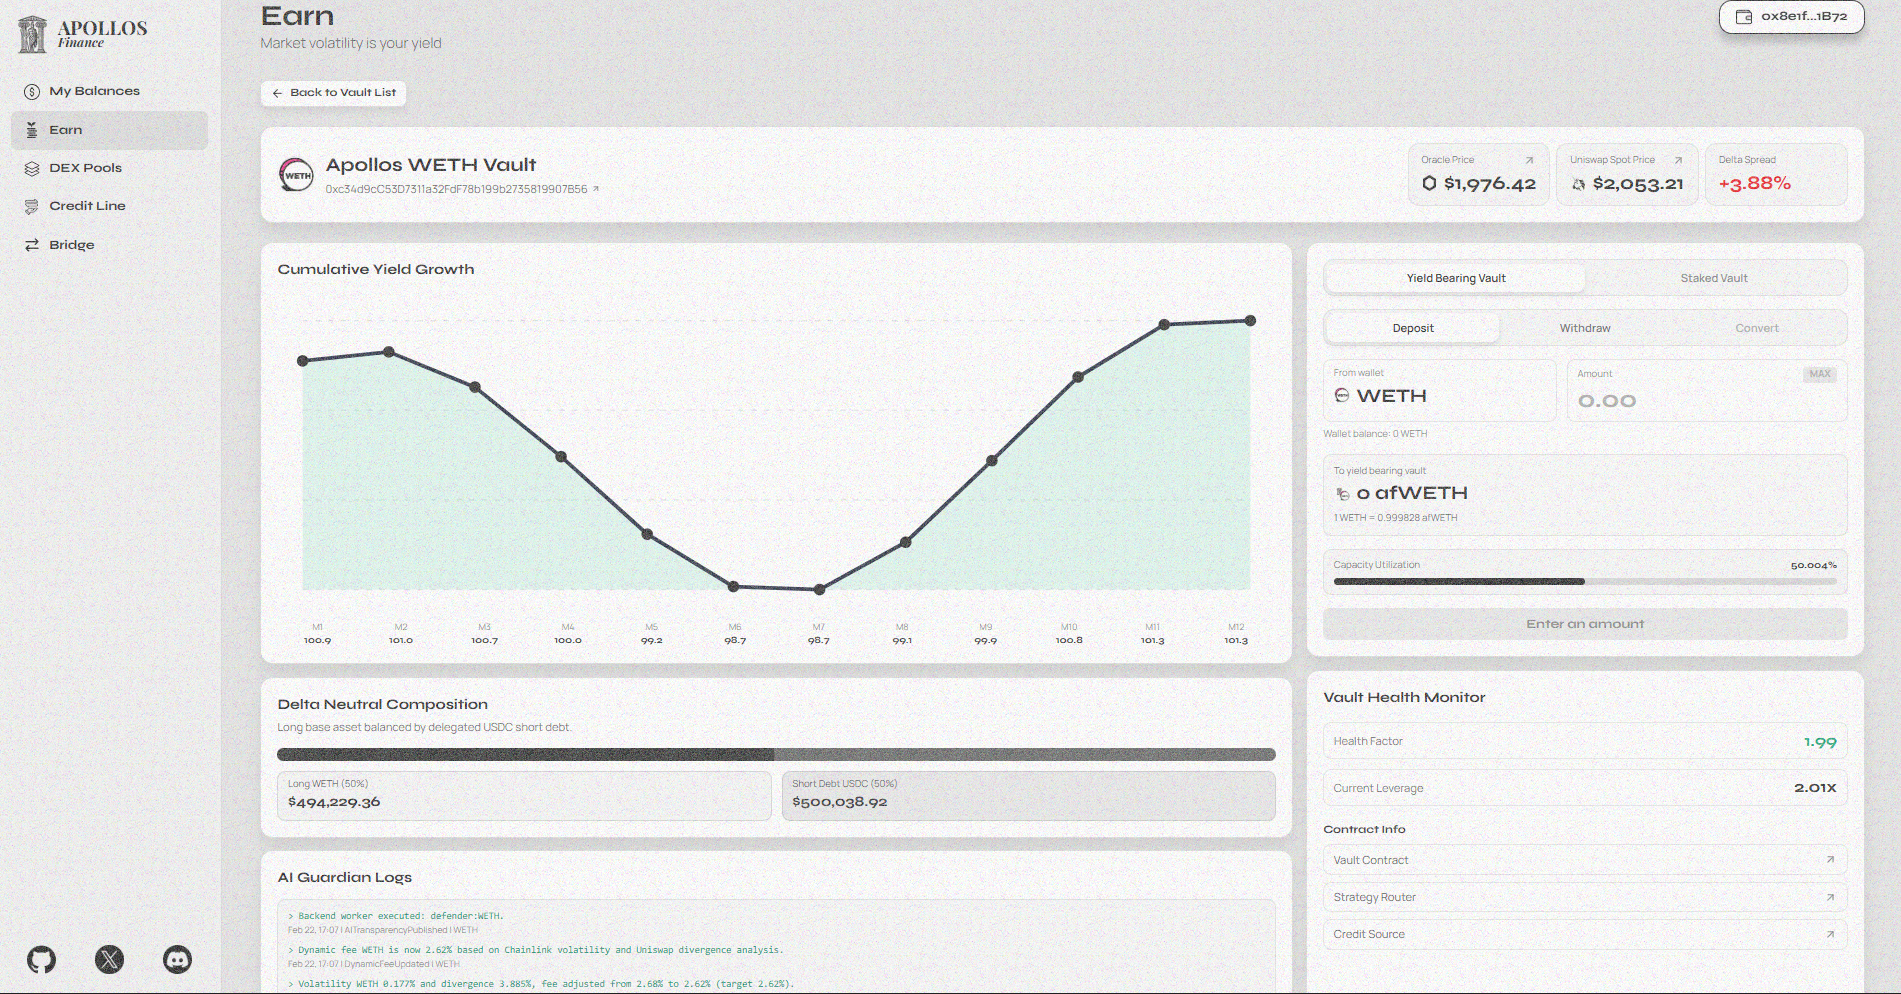Open the X social icon

click(109, 960)
